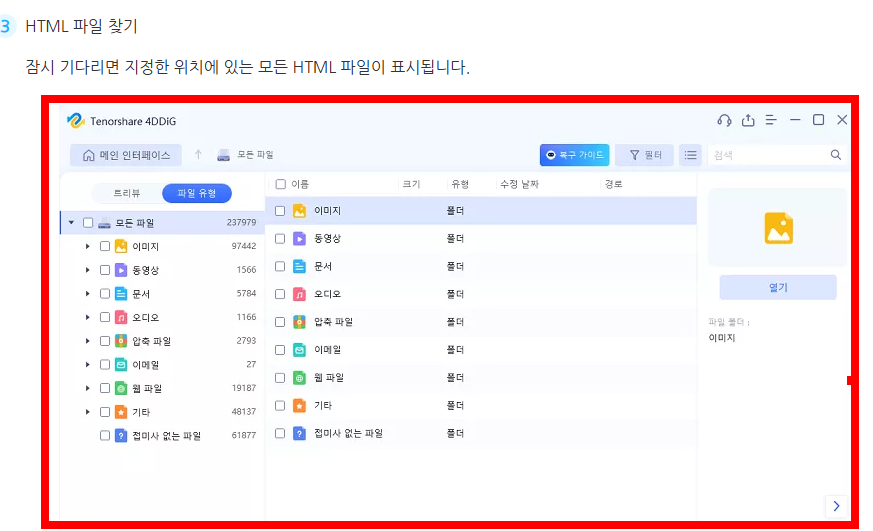873x531 pixels.
Task: Click the 열기 button in preview panel
Action: click(x=778, y=287)
